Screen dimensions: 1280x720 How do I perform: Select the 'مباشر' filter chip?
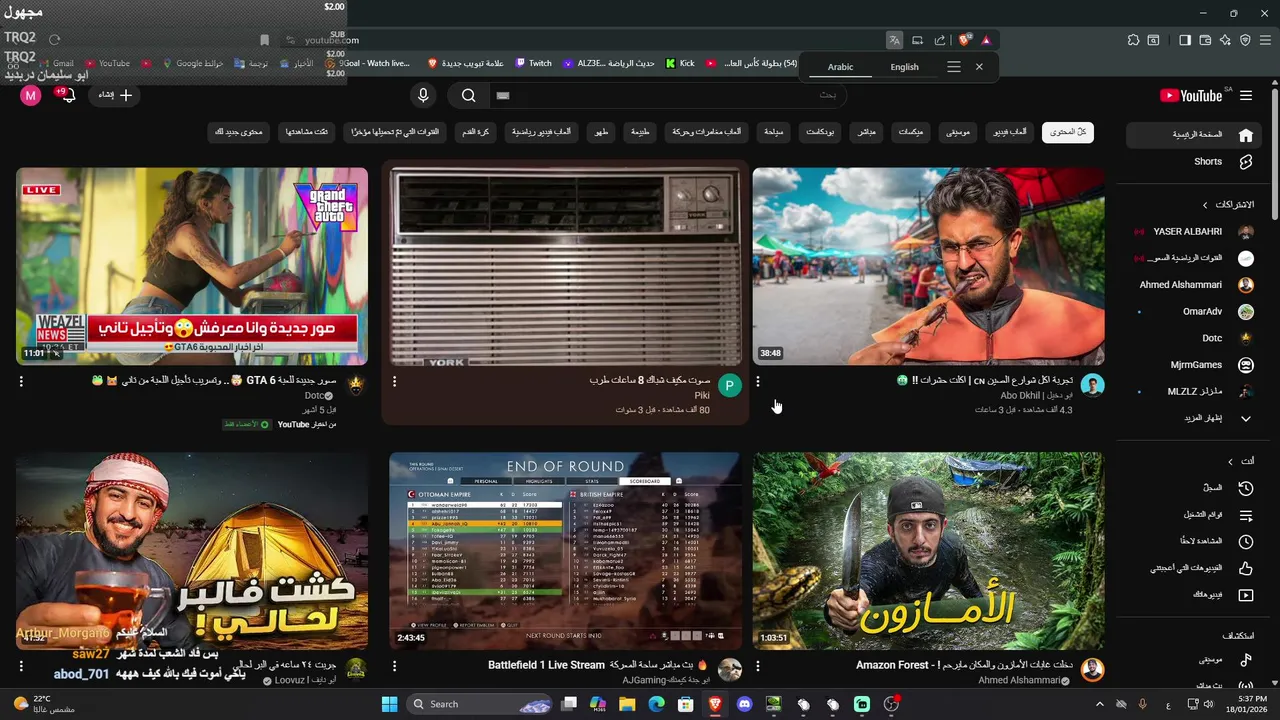pyautogui.click(x=867, y=132)
